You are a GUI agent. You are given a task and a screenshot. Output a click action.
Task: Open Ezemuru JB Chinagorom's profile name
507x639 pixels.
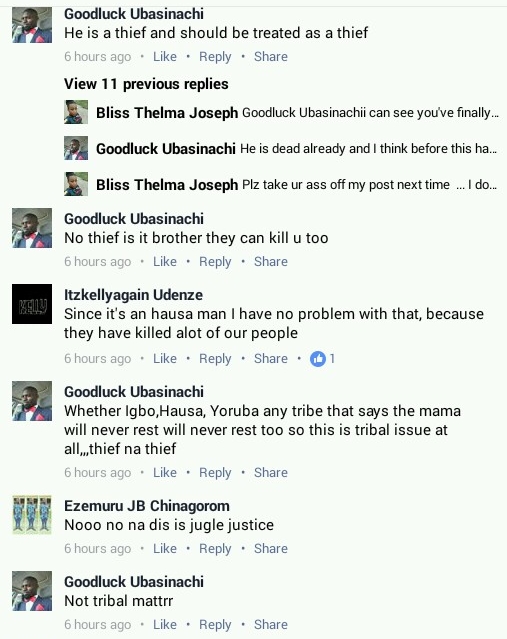(147, 506)
